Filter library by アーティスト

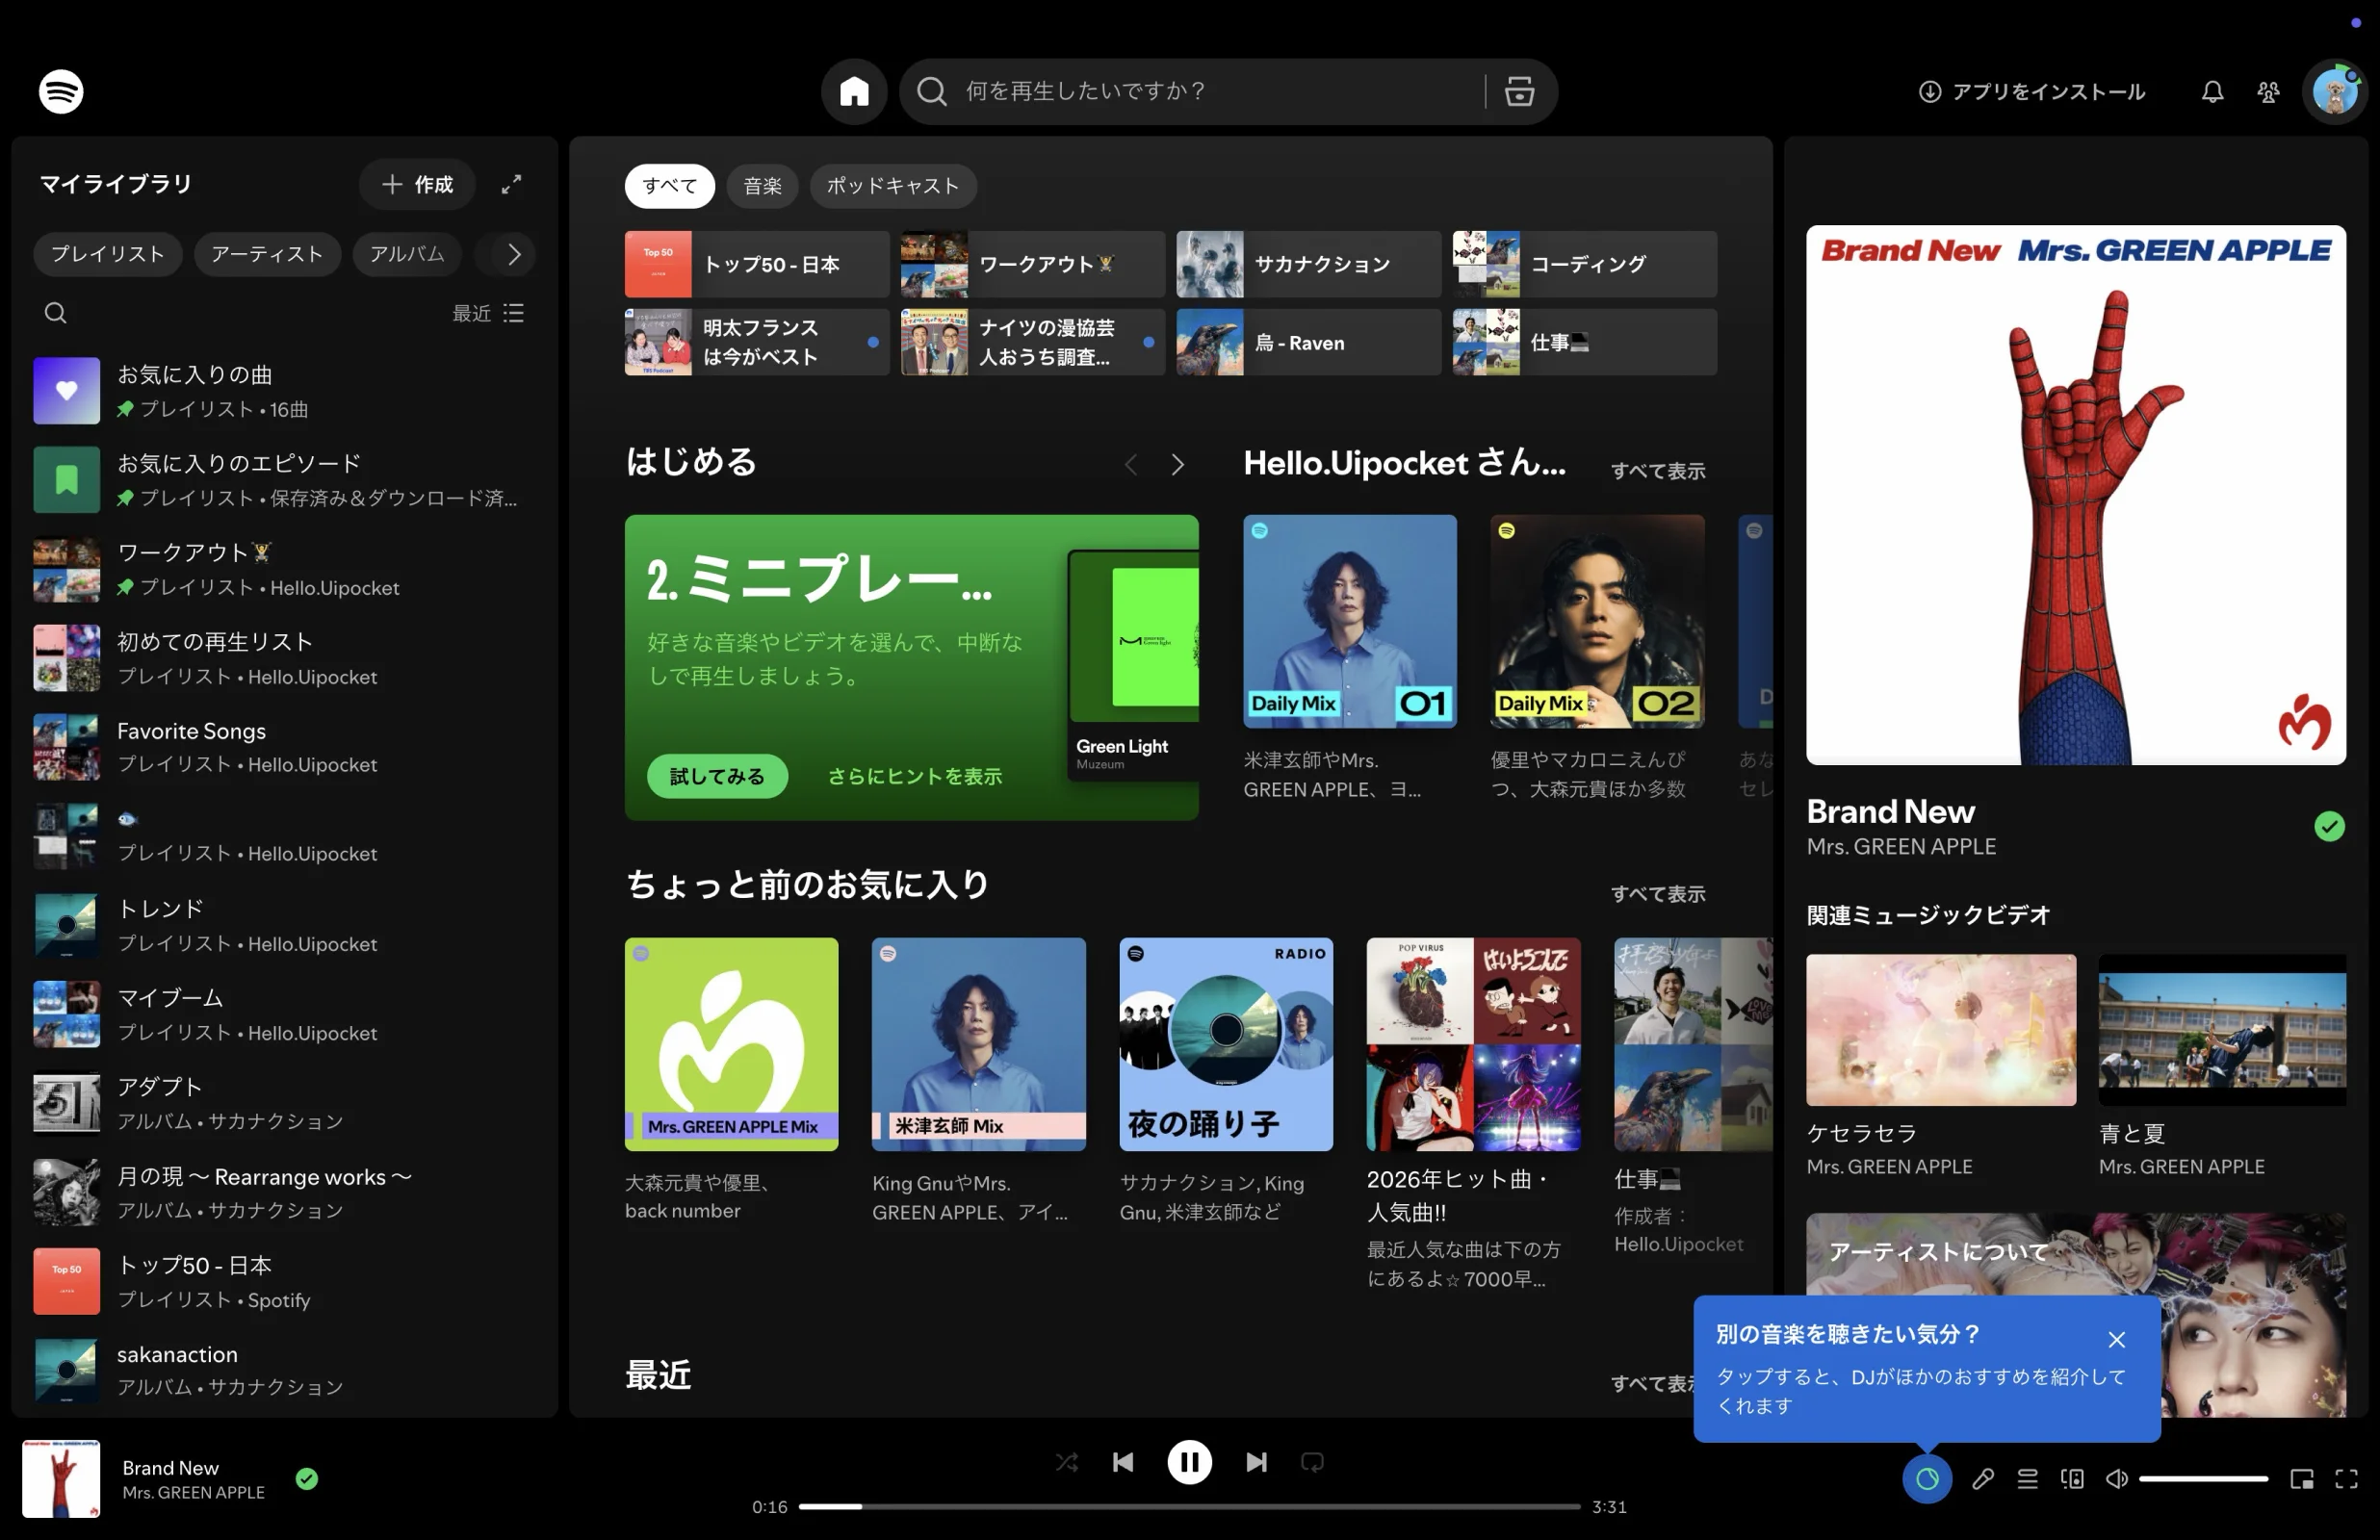267,254
